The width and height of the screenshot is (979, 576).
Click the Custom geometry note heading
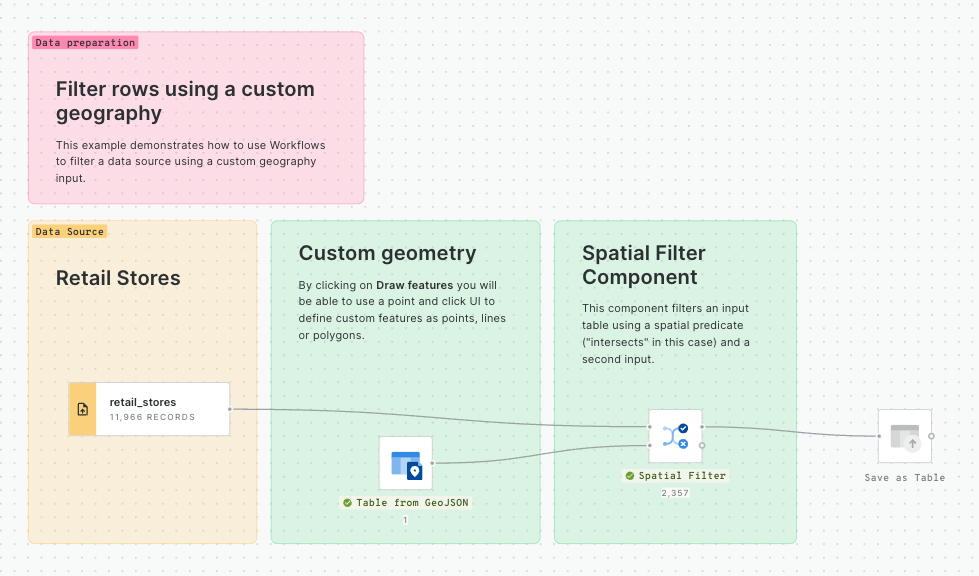click(x=387, y=253)
